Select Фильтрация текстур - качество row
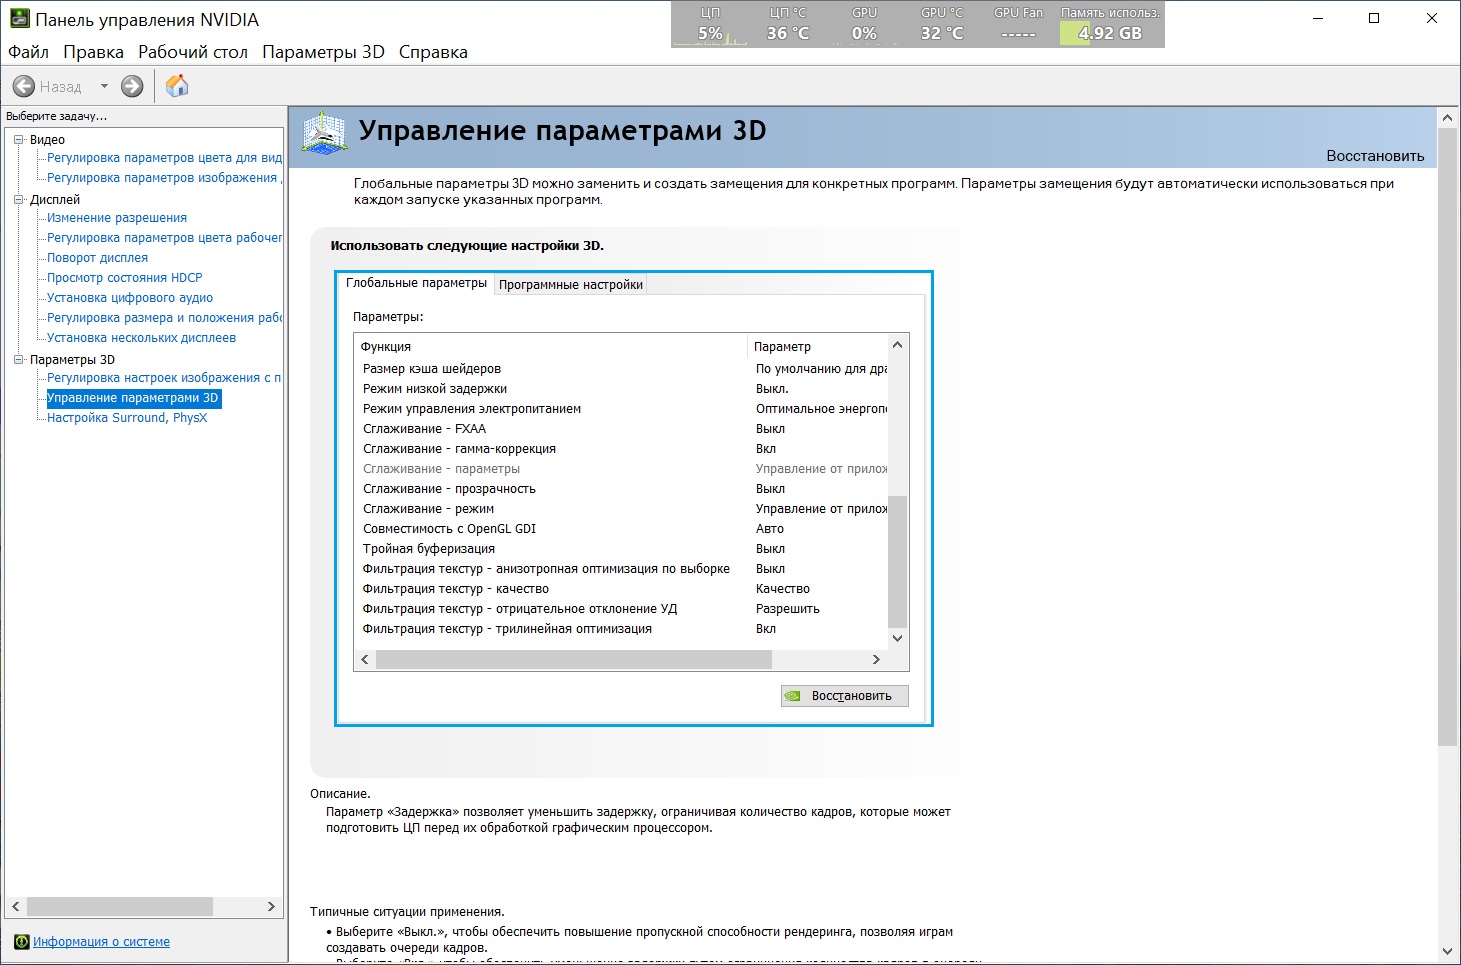The image size is (1461, 965). click(622, 589)
